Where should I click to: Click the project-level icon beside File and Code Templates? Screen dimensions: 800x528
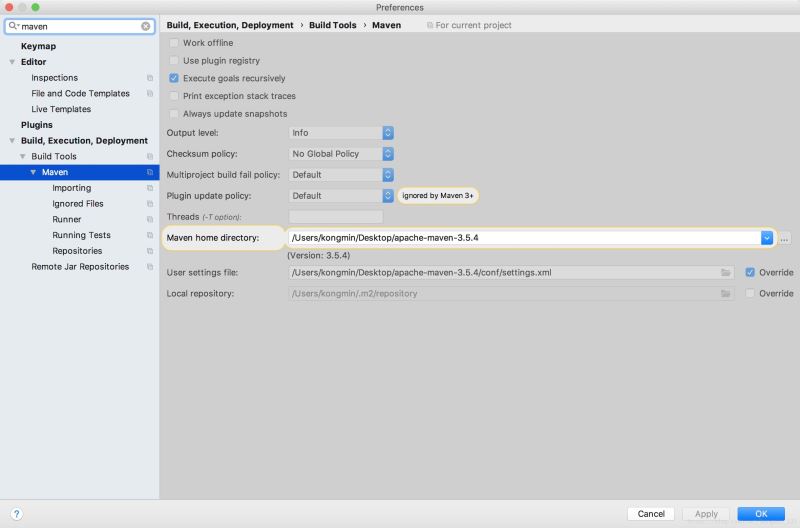[x=150, y=93]
